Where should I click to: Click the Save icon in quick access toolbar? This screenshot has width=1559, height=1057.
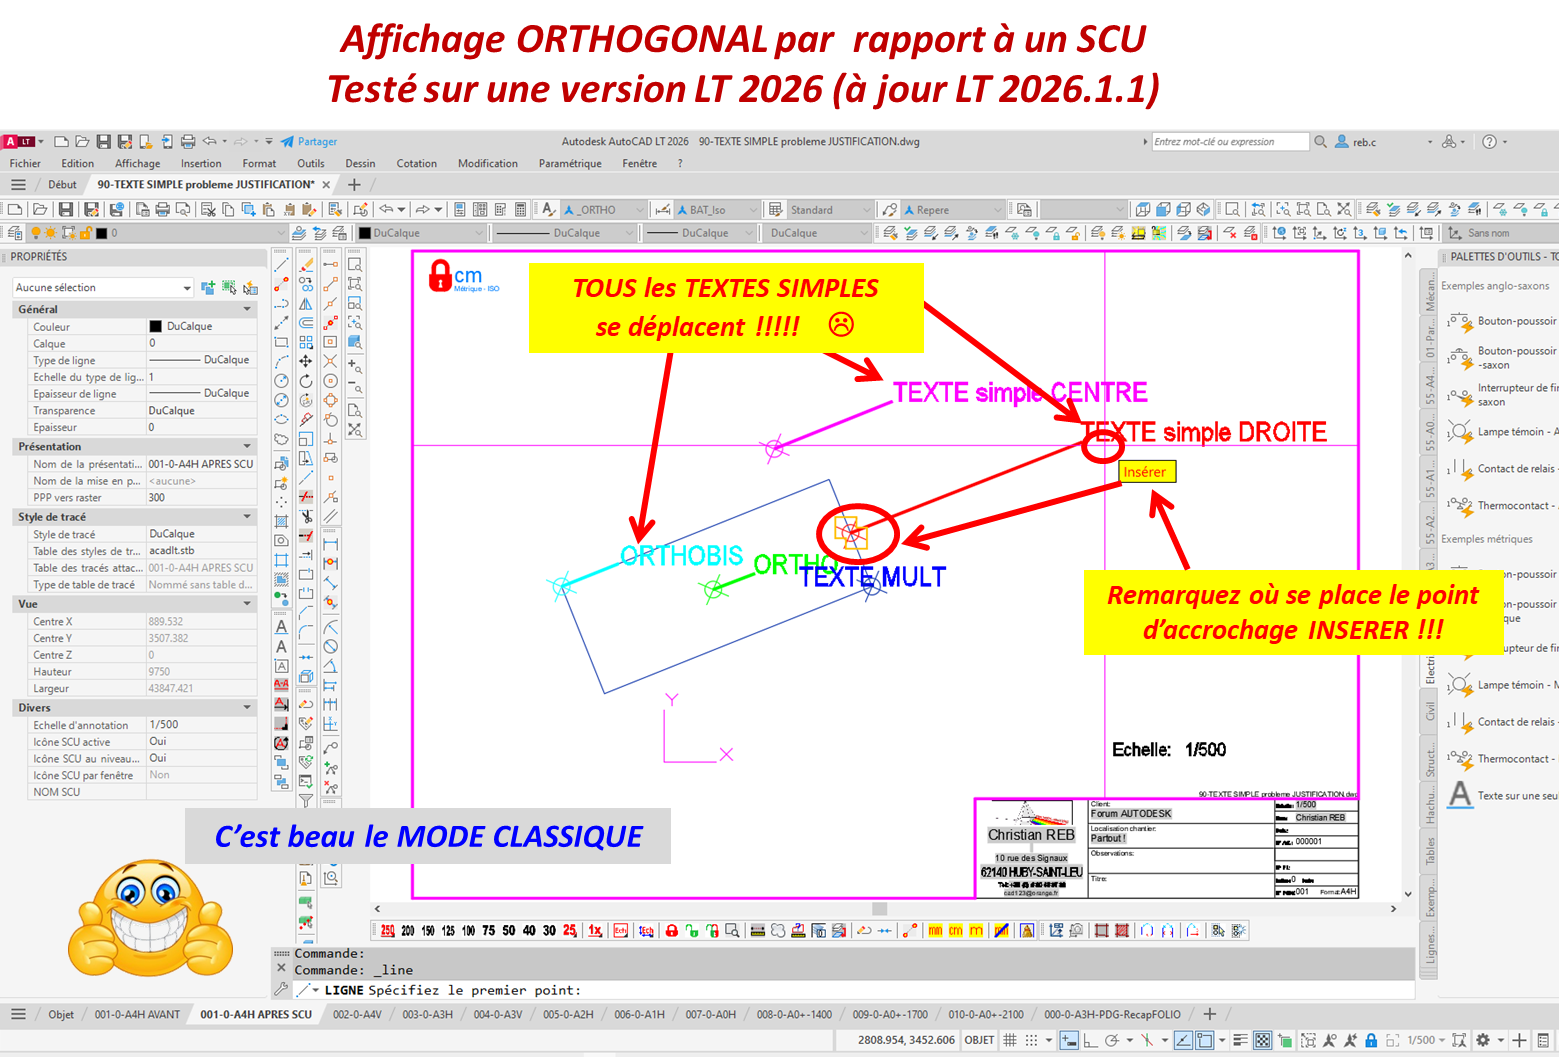(x=104, y=142)
